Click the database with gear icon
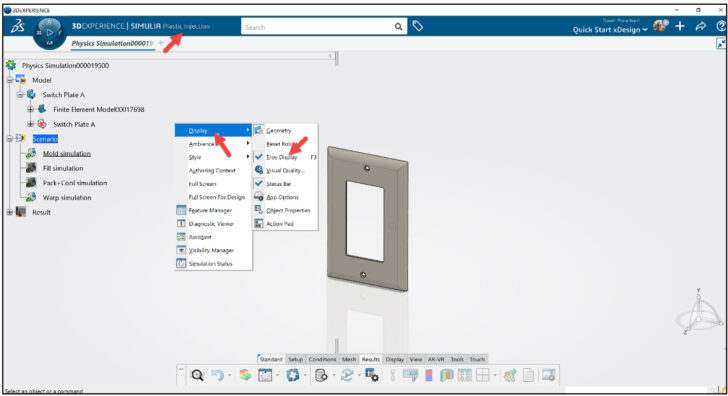The width and height of the screenshot is (728, 396). (321, 375)
